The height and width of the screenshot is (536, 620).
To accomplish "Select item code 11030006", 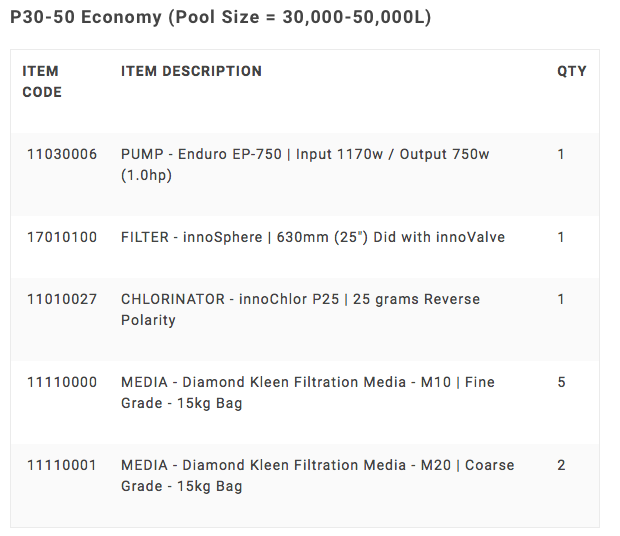I will [x=62, y=155].
